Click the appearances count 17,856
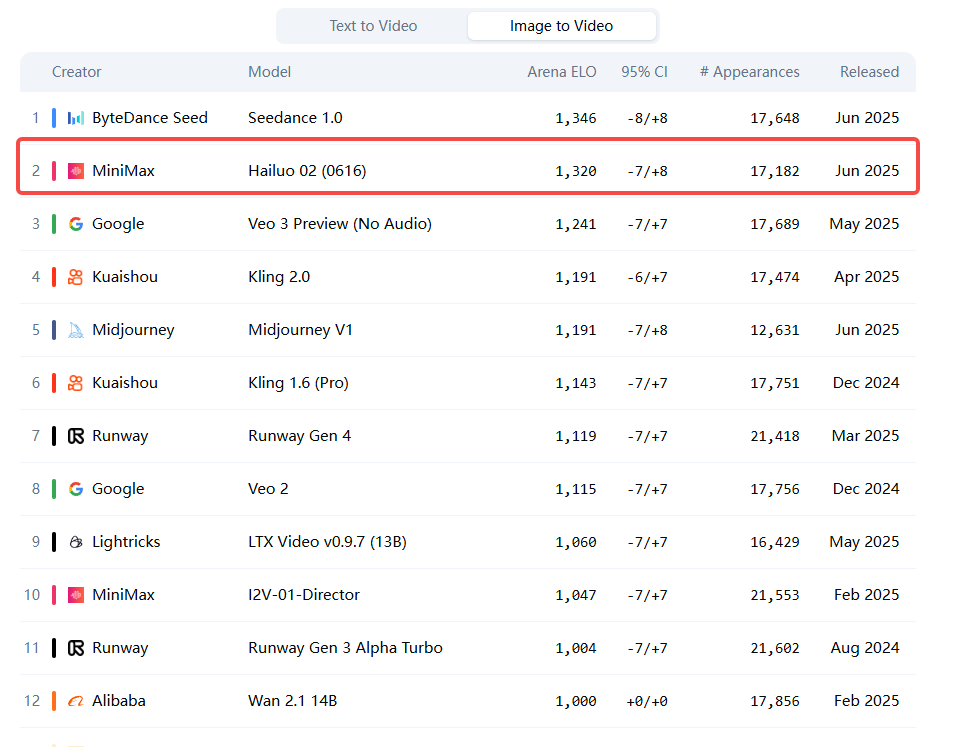 (774, 700)
